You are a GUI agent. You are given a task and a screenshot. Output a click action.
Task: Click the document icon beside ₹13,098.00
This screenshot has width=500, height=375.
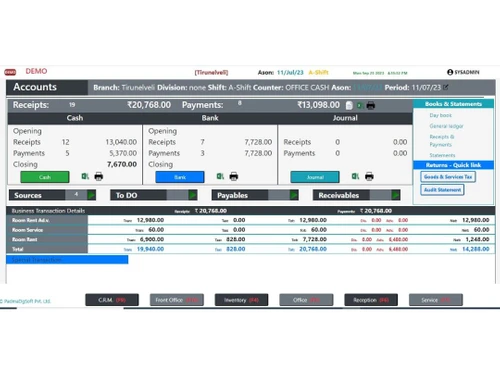pyautogui.click(x=349, y=105)
